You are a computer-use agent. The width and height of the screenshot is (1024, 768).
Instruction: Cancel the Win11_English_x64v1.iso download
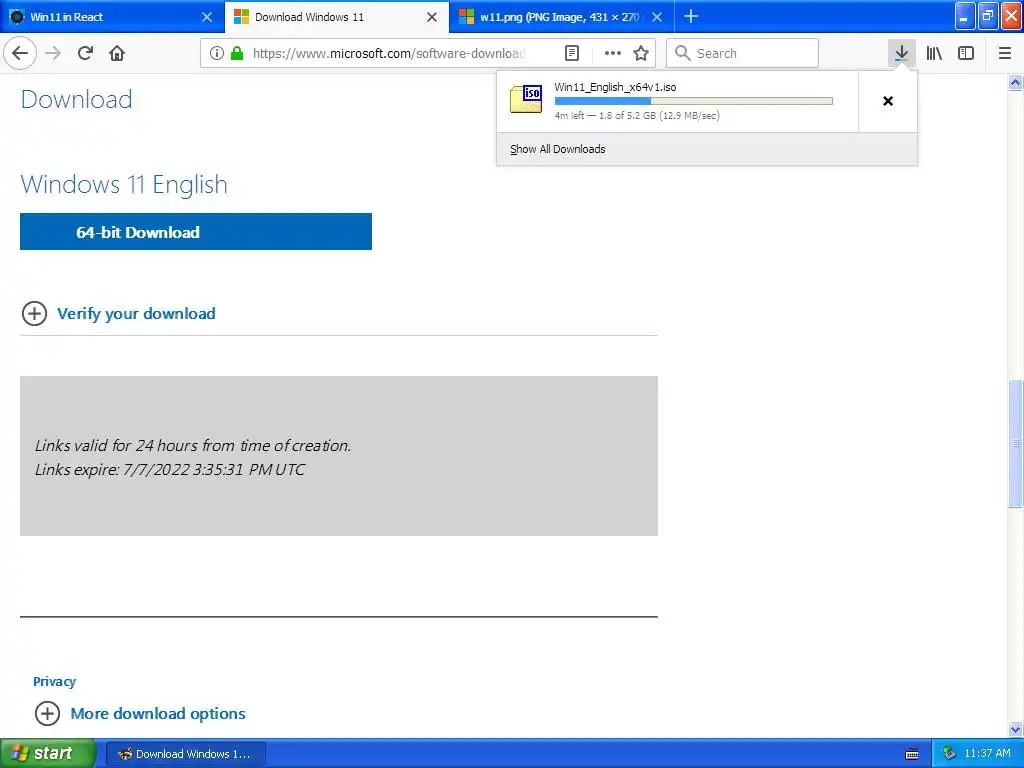coord(888,101)
